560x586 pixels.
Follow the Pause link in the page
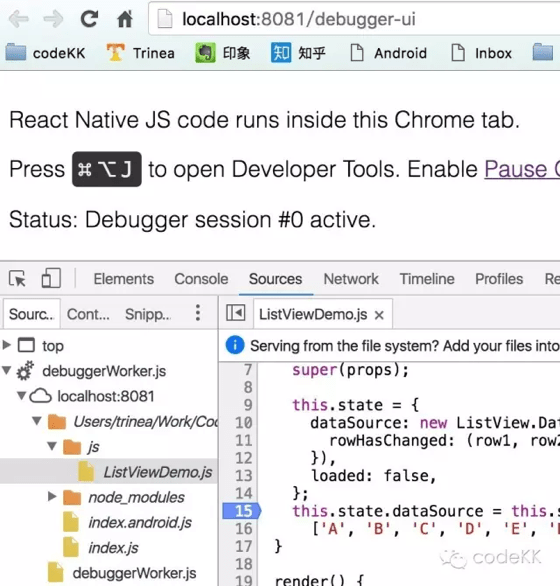[522, 169]
